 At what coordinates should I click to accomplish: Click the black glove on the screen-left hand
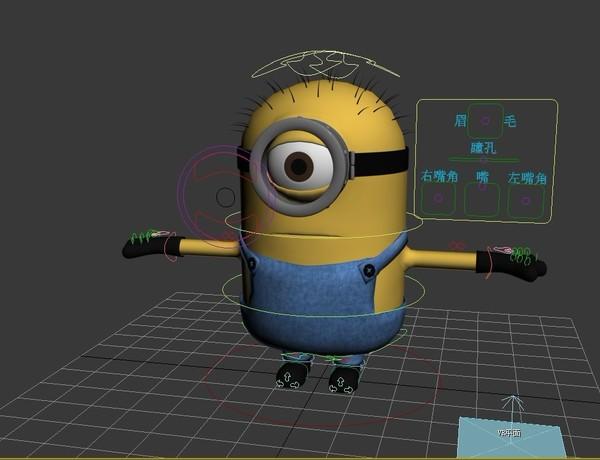click(x=152, y=247)
